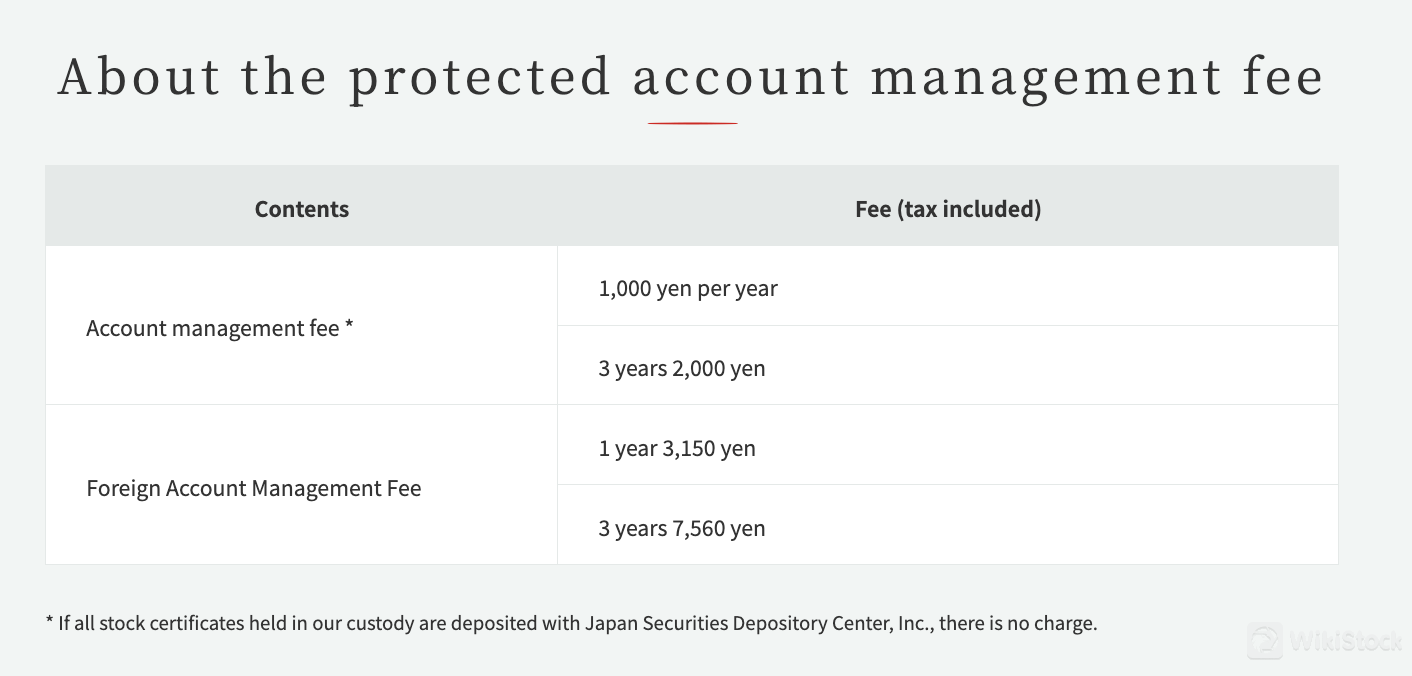This screenshot has width=1412, height=676.
Task: Click the word "About" in the heading
Action: 138,78
